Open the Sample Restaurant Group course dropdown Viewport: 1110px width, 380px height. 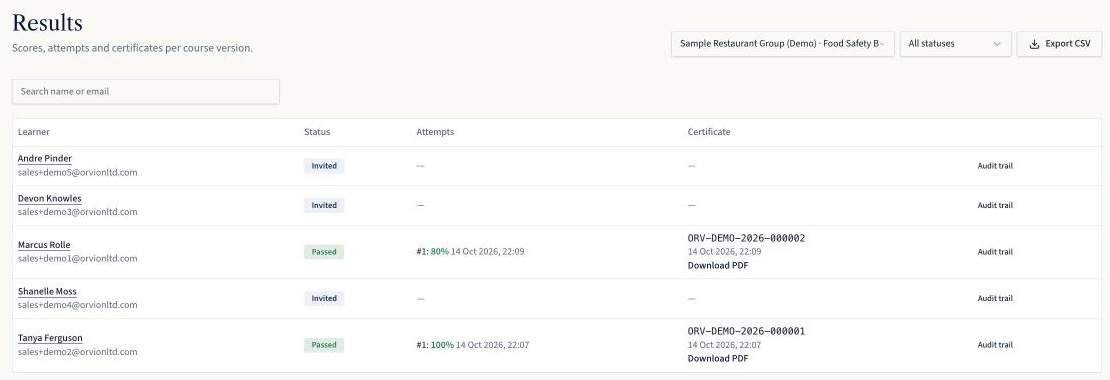782,44
